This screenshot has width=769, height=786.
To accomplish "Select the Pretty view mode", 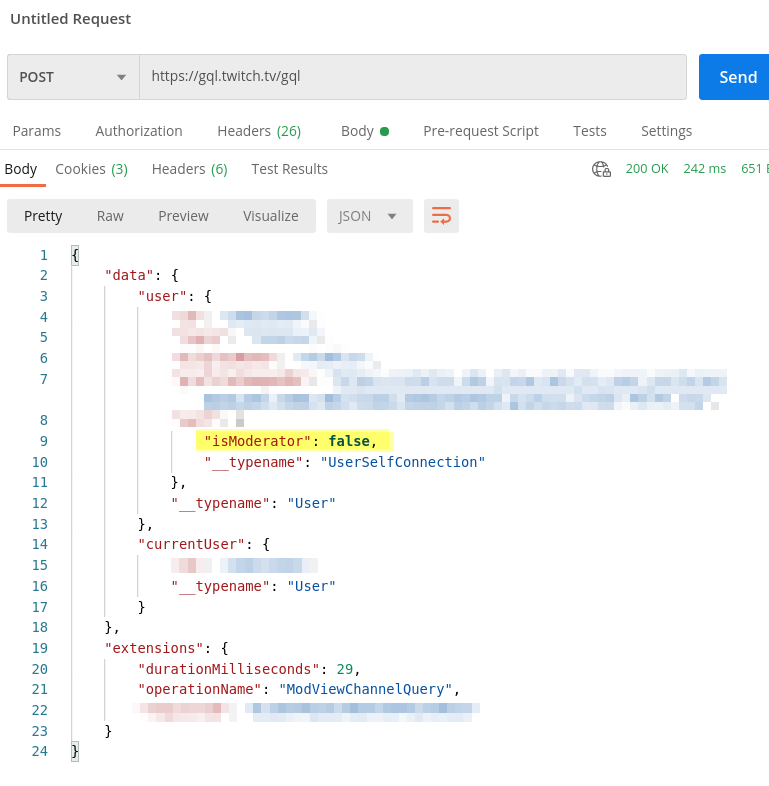I will pyautogui.click(x=43, y=216).
